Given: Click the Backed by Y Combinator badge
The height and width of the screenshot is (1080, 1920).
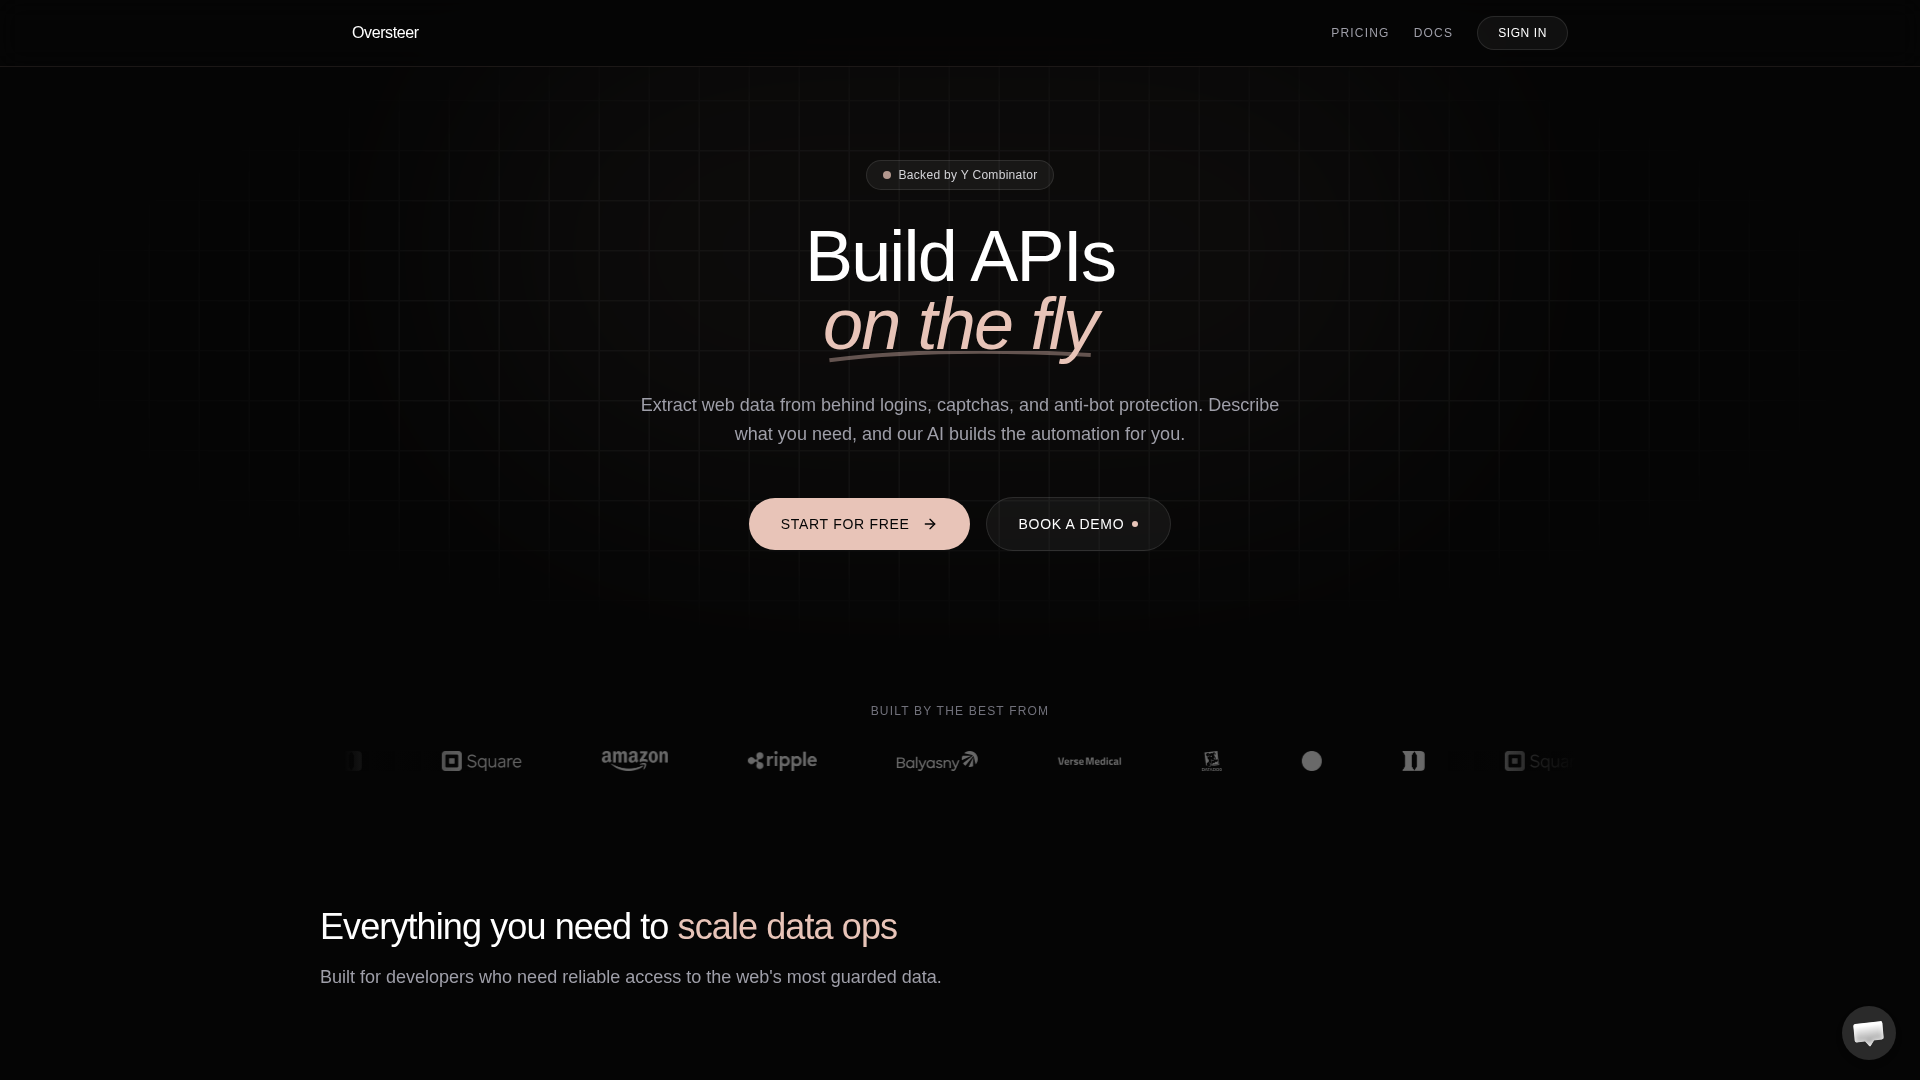Looking at the screenshot, I should pyautogui.click(x=959, y=175).
